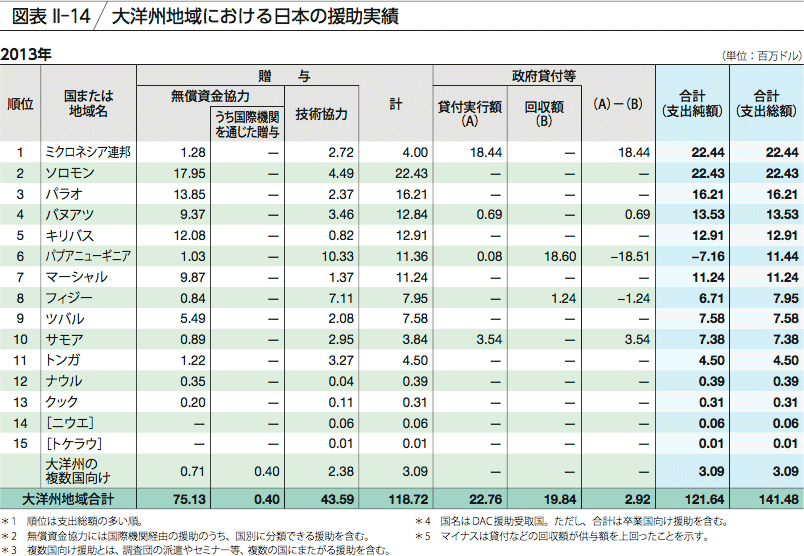Screen dimensions: 804x556
Task: Click the total grant value 75.13
Action: pyautogui.click(x=190, y=499)
